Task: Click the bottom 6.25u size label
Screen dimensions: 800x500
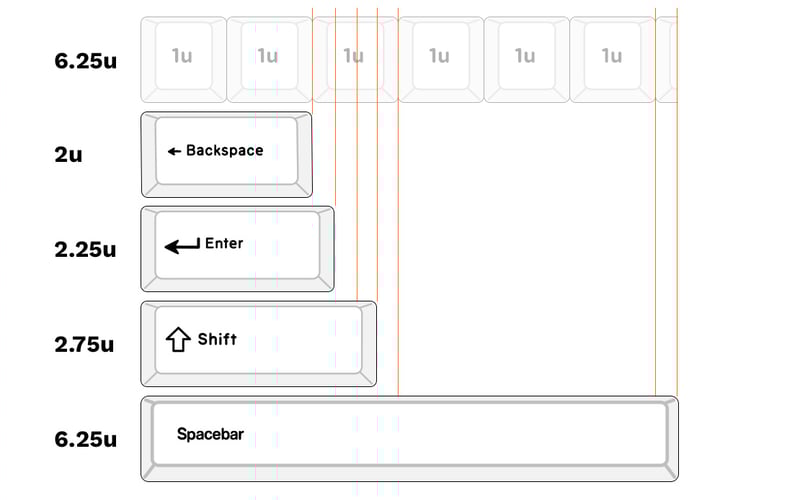Action: click(85, 439)
